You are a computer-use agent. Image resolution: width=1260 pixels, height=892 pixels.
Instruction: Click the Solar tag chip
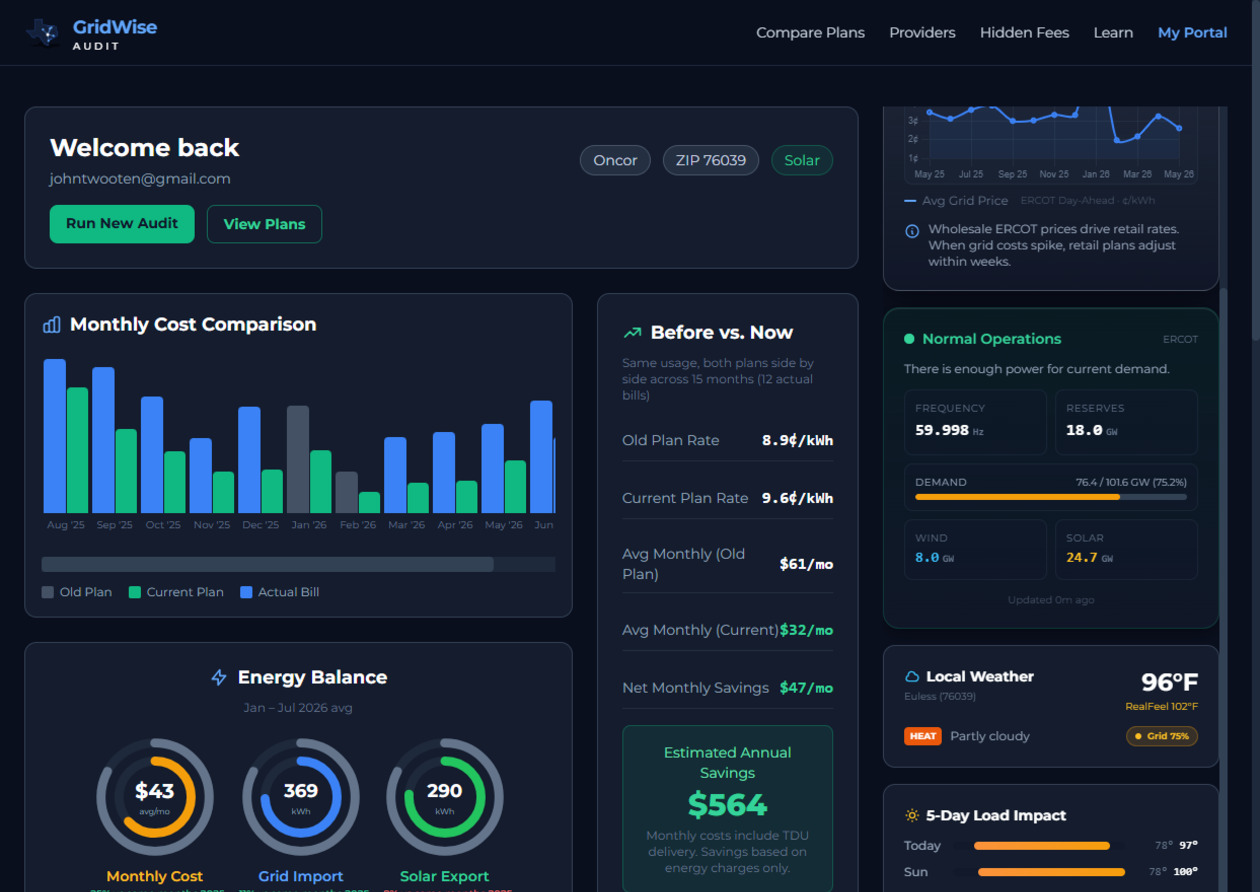click(802, 160)
